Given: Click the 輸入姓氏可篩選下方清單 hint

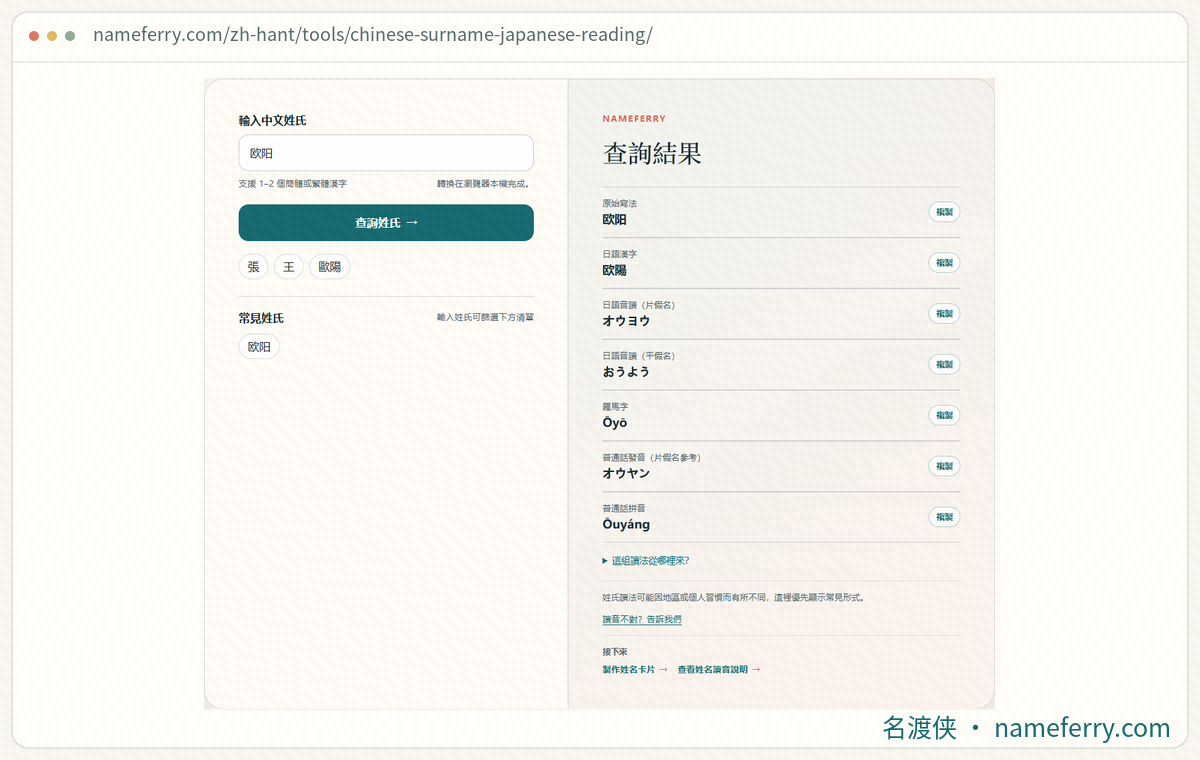Looking at the screenshot, I should click(485, 317).
